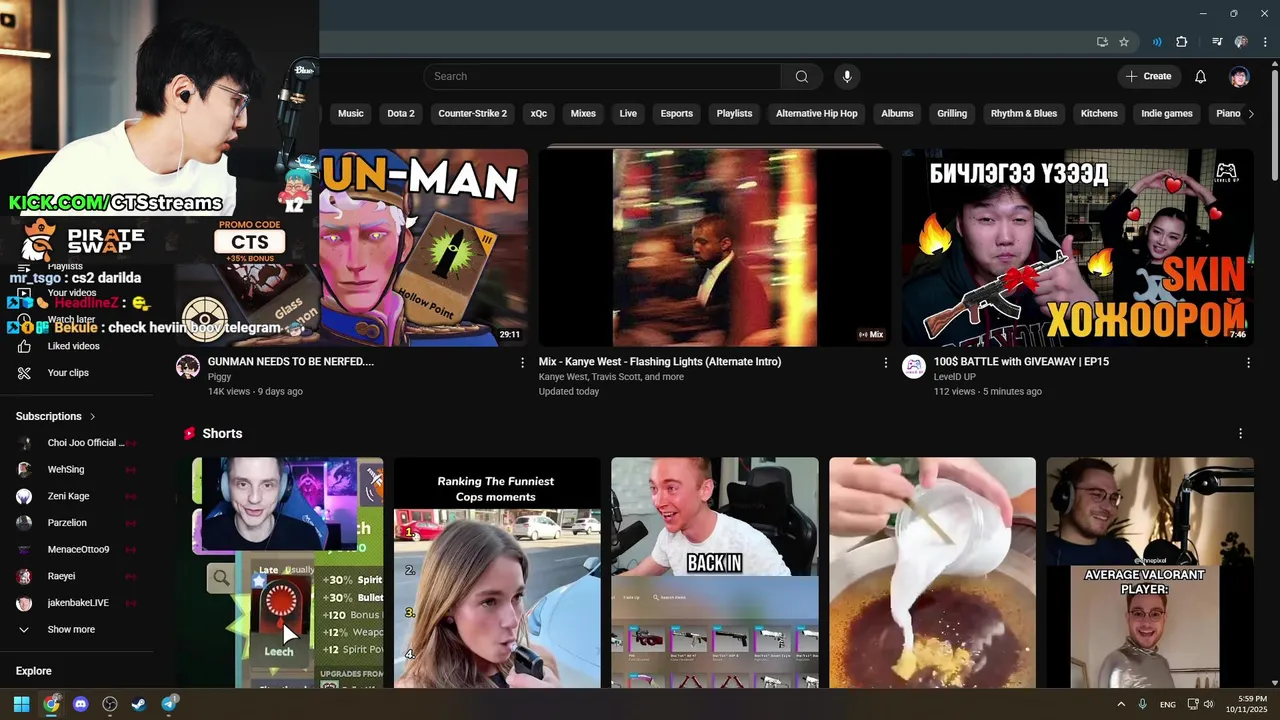Open the Shorts shelf three-dot menu

pos(1240,434)
